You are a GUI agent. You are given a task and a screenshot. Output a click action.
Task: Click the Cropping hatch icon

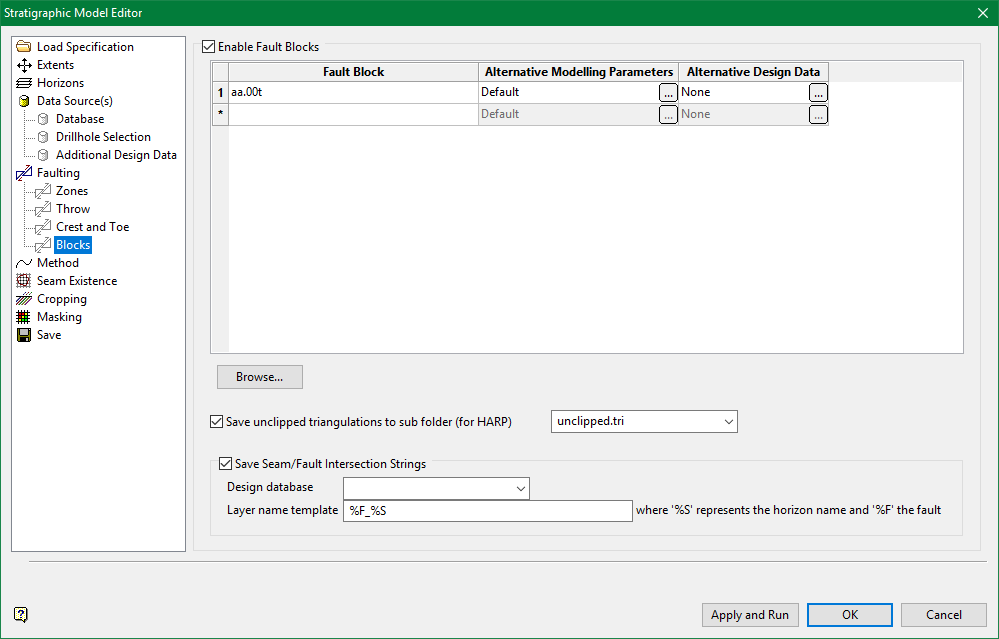[24, 299]
